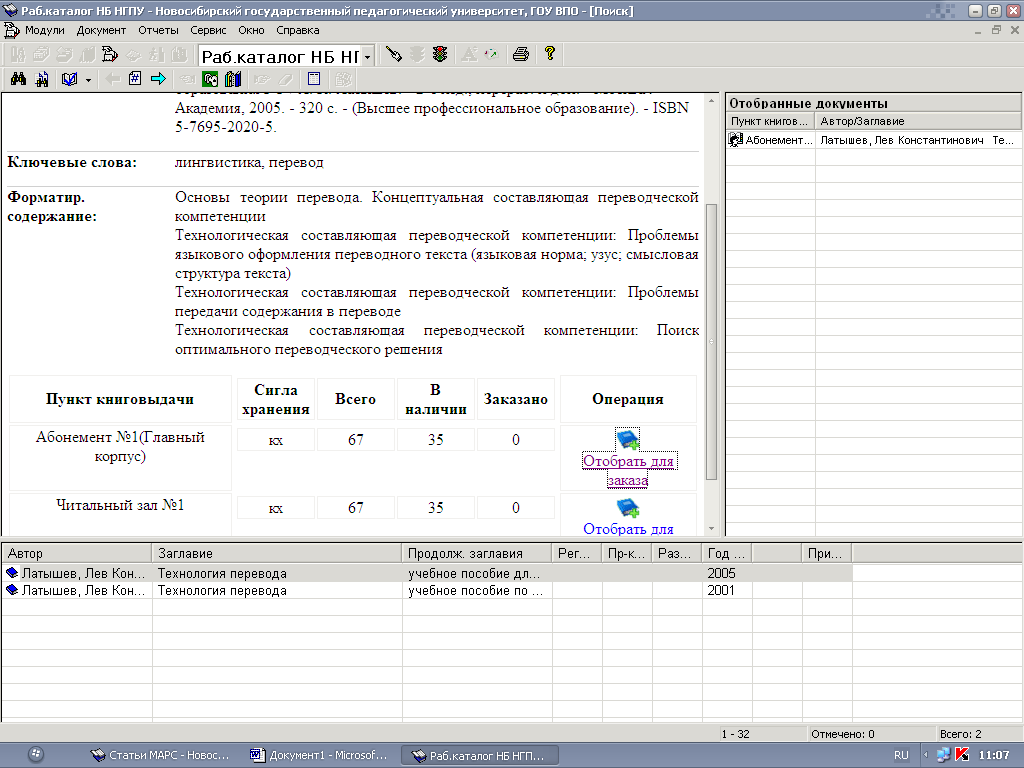Click the text учебное пособие по ...
The width and height of the screenshot is (1024, 768).
[475, 590]
